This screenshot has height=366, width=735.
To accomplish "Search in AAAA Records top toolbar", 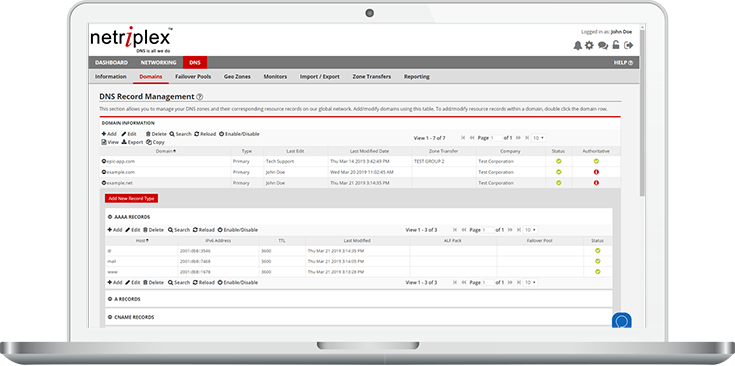I will click(179, 230).
